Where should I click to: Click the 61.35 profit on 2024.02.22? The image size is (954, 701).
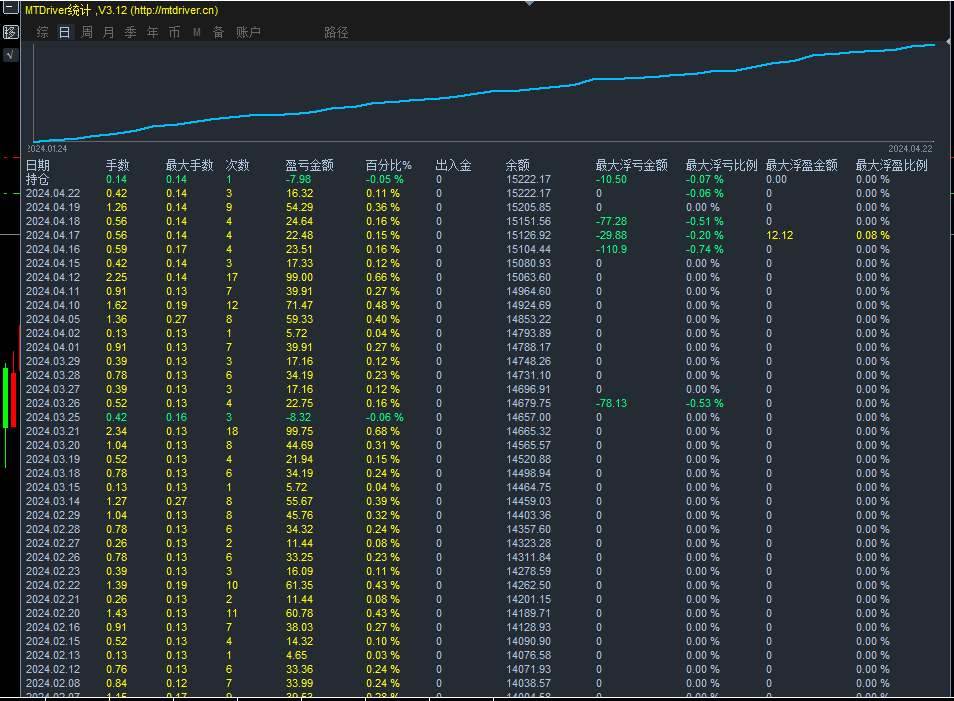(x=299, y=585)
